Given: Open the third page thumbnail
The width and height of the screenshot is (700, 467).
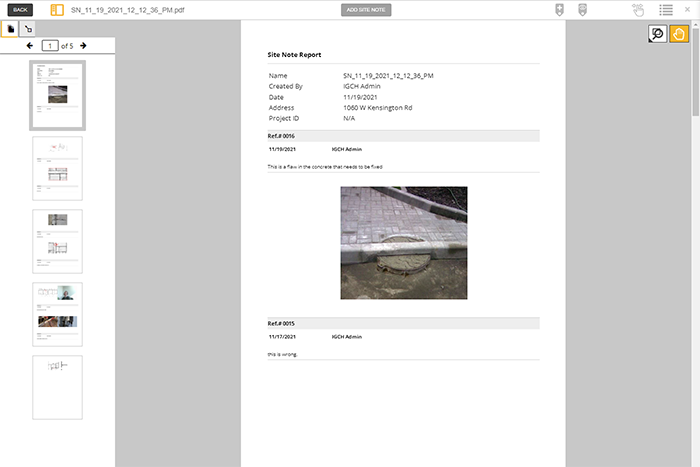Looking at the screenshot, I should pos(57,241).
